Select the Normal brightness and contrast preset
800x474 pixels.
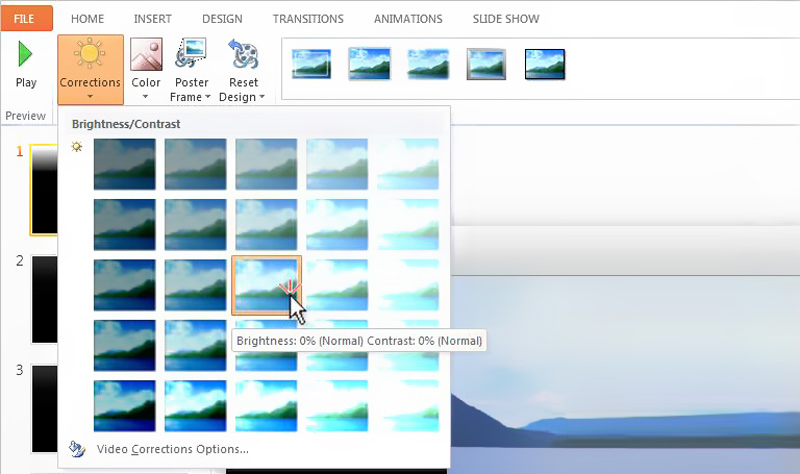[x=266, y=286]
